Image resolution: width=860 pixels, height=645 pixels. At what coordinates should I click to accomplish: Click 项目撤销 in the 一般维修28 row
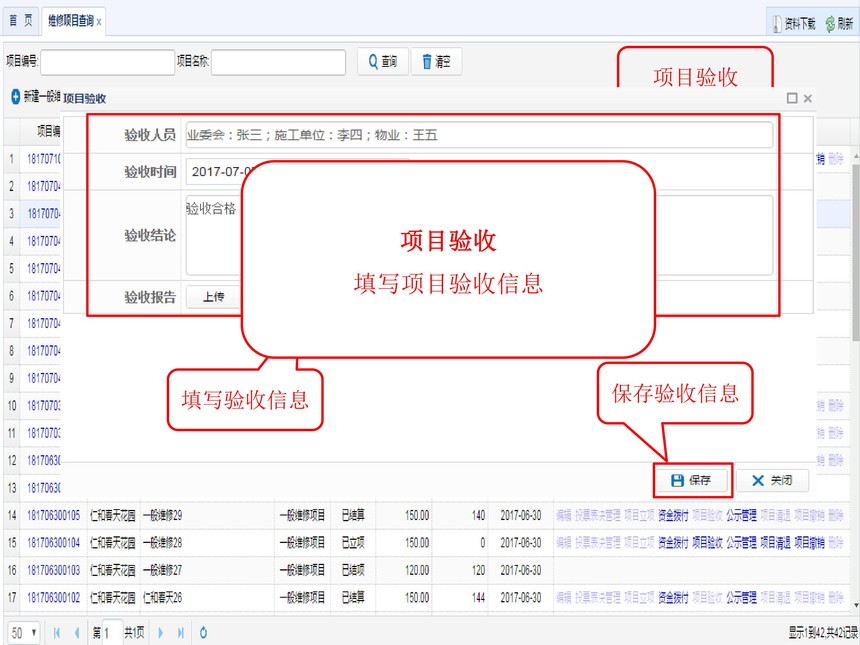click(x=809, y=543)
